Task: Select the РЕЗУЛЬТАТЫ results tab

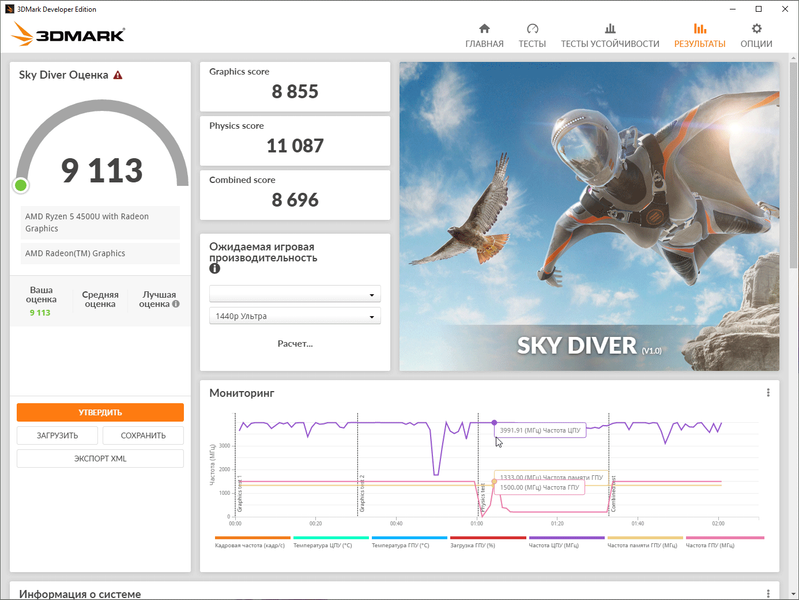Action: [700, 36]
